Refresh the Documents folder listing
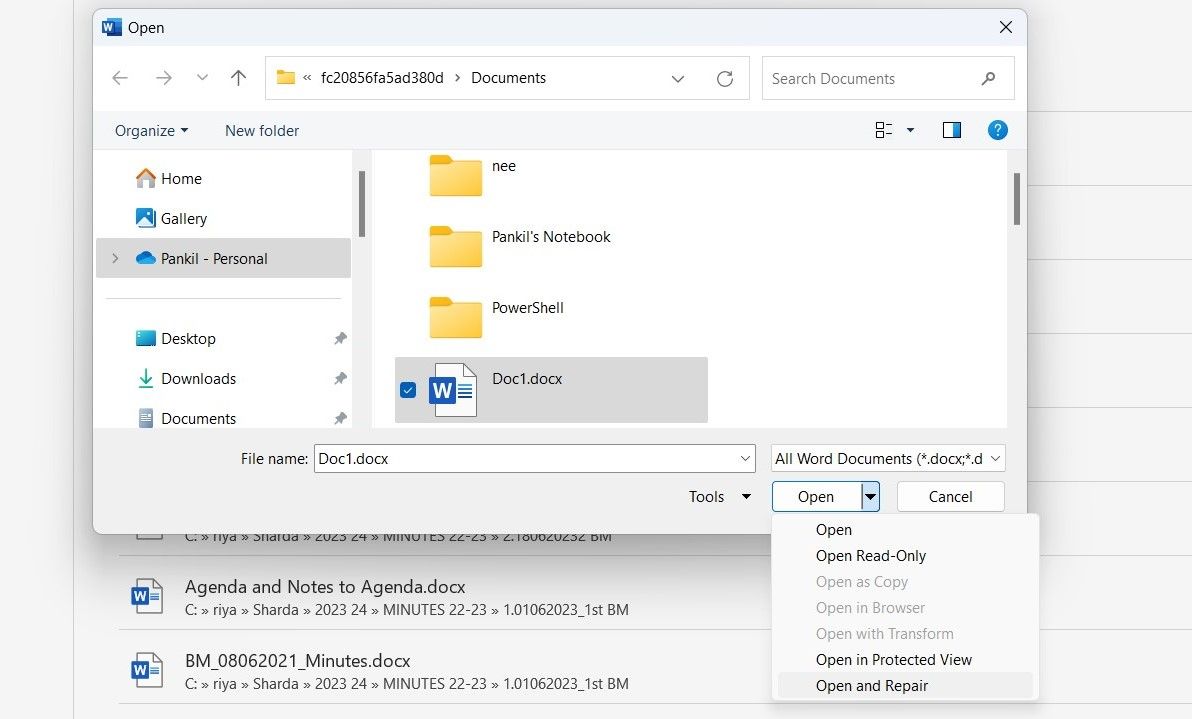Screen dimensions: 1192x719 pos(725,79)
